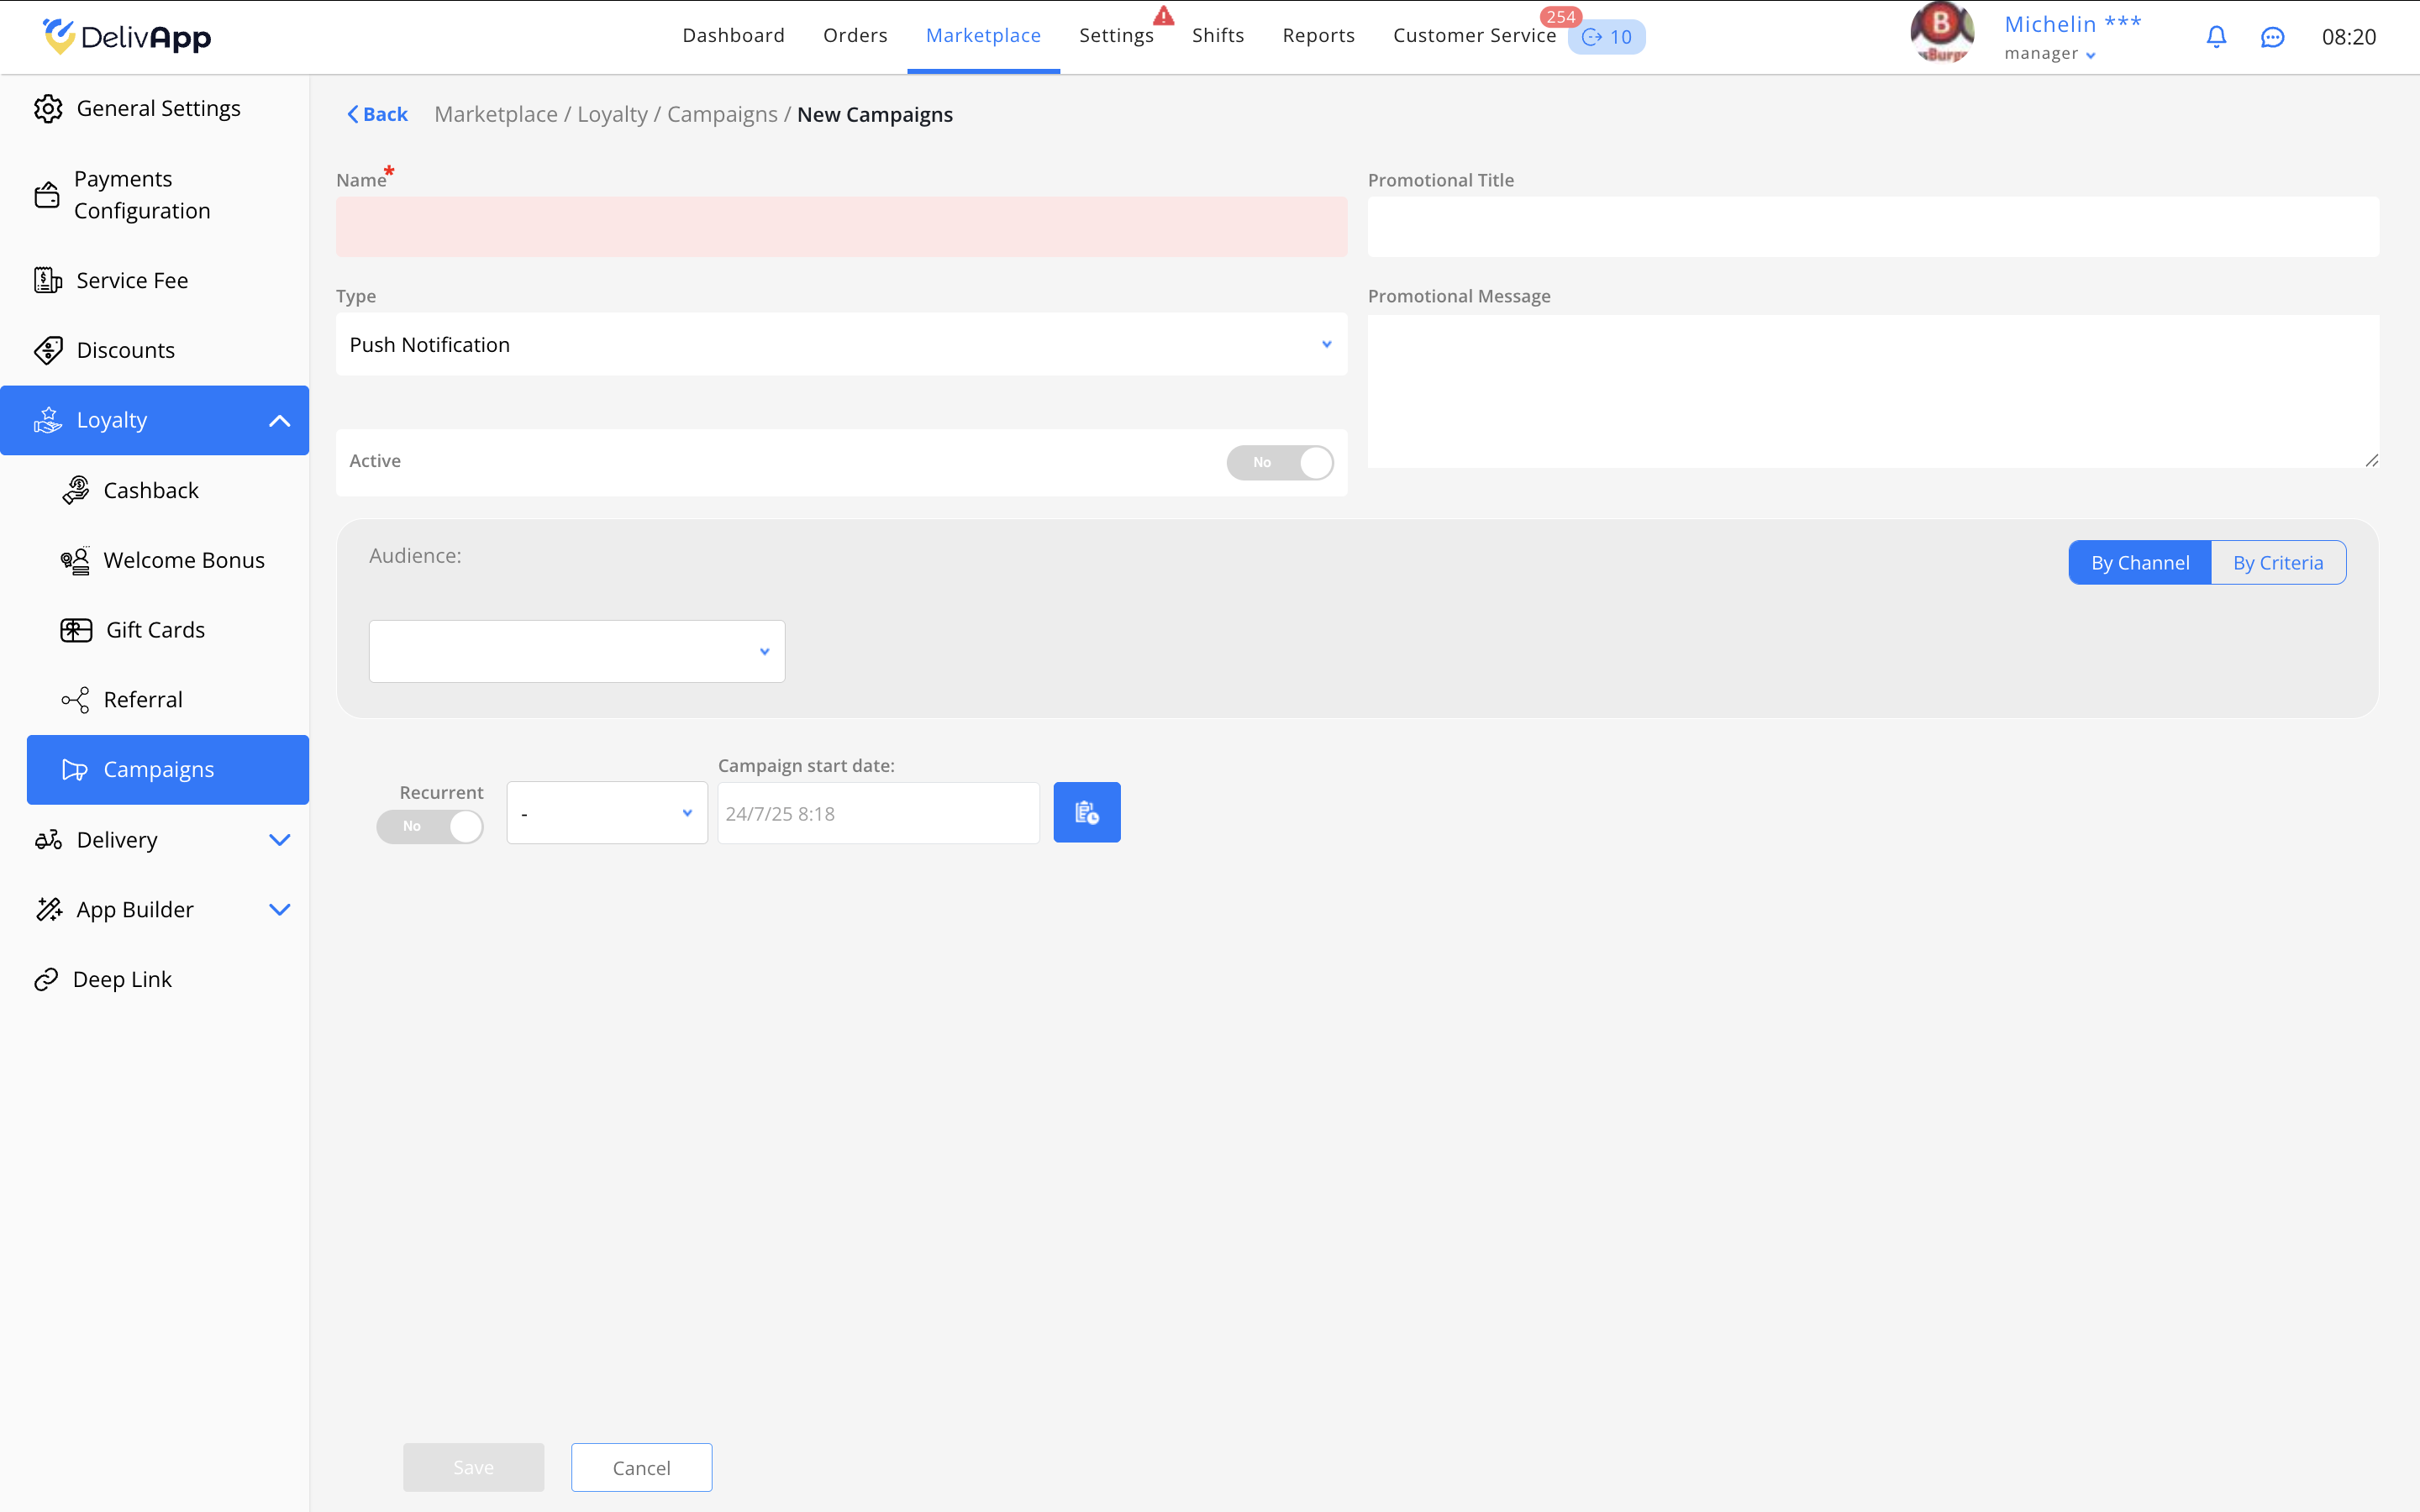Open the chat messages icon
This screenshot has width=2420, height=1512.
[2272, 37]
